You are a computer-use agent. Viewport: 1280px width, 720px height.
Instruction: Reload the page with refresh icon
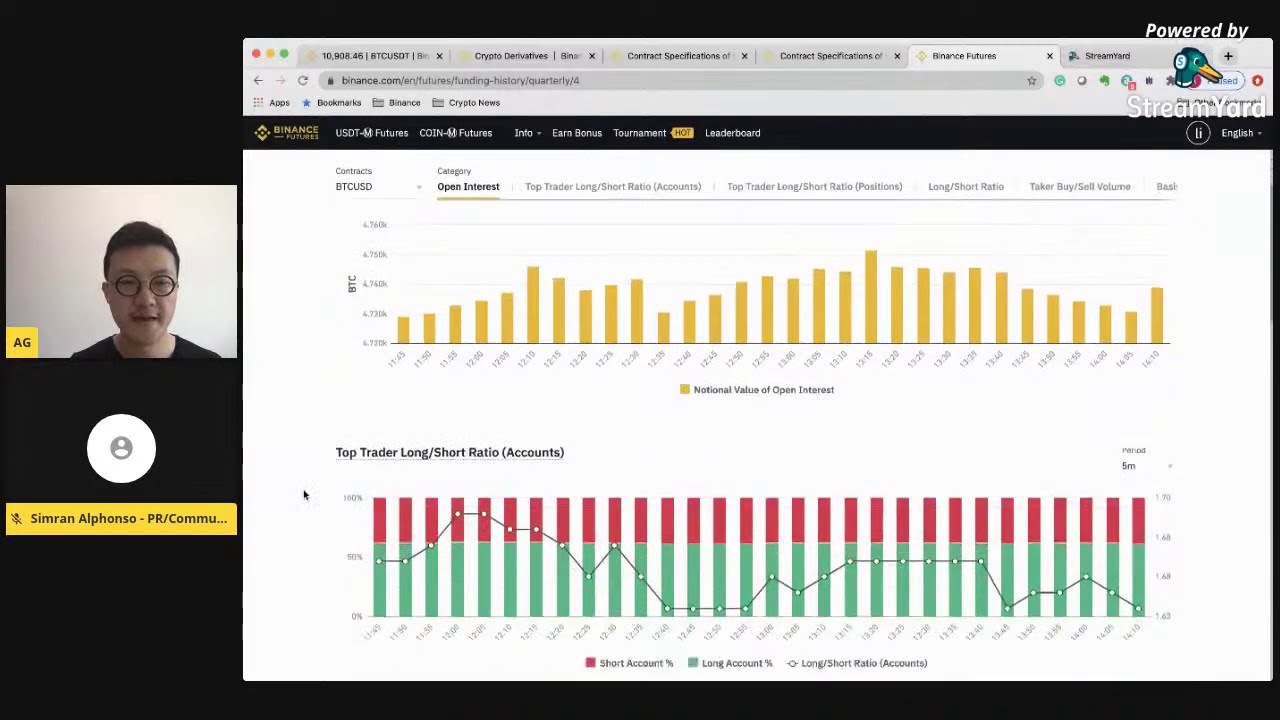(x=303, y=80)
